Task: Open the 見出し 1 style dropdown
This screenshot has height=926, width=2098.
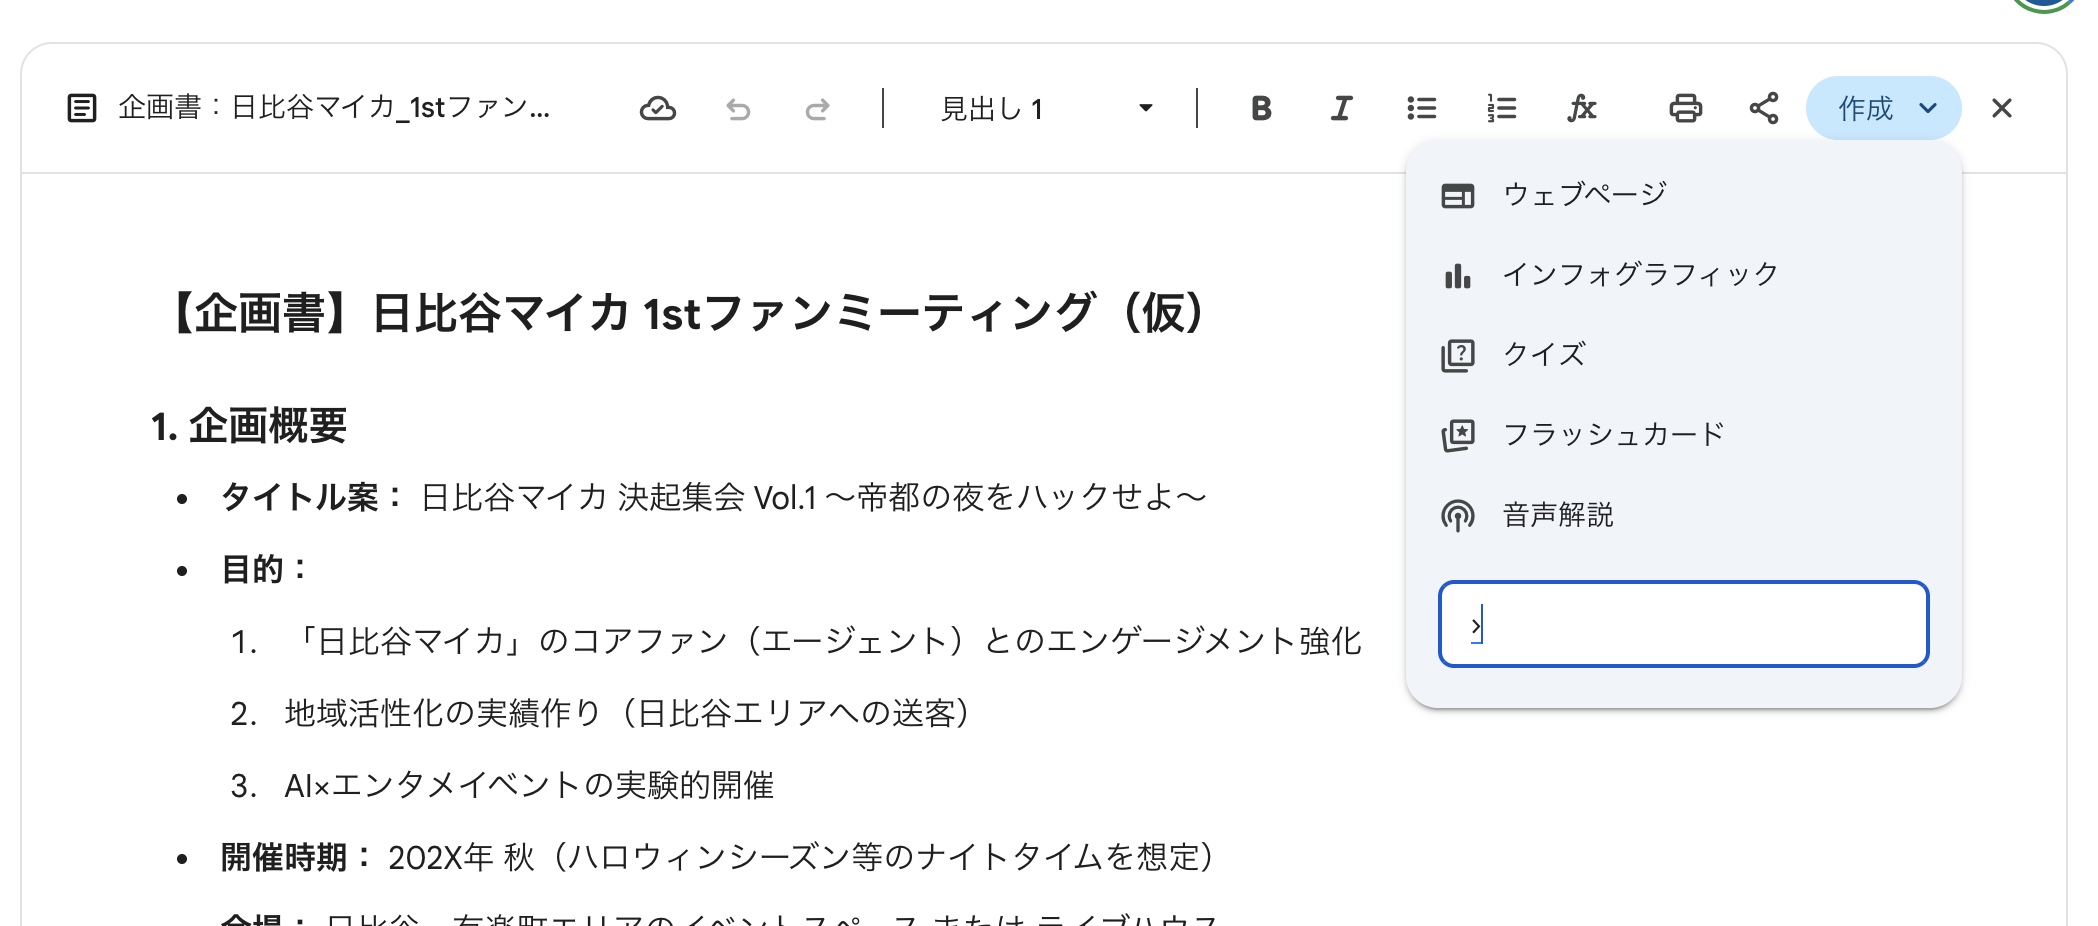Action: click(1045, 108)
